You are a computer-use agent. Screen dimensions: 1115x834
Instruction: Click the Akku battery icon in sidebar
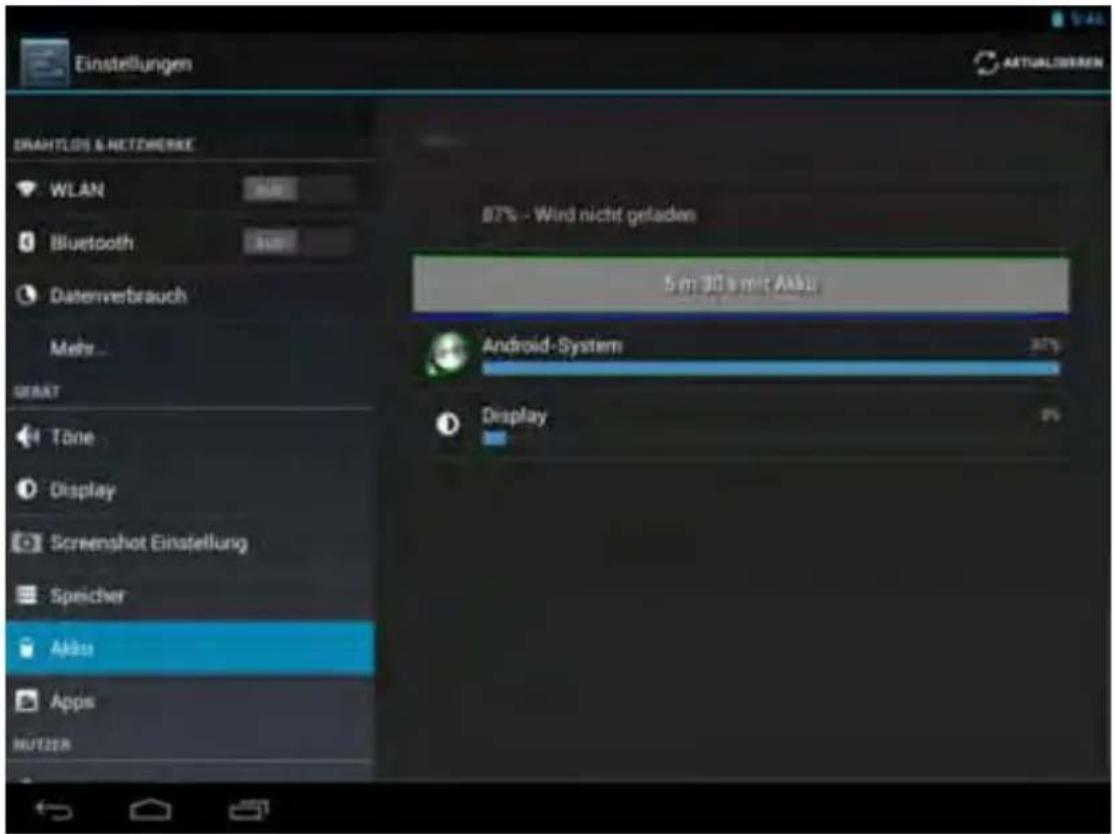tap(26, 648)
